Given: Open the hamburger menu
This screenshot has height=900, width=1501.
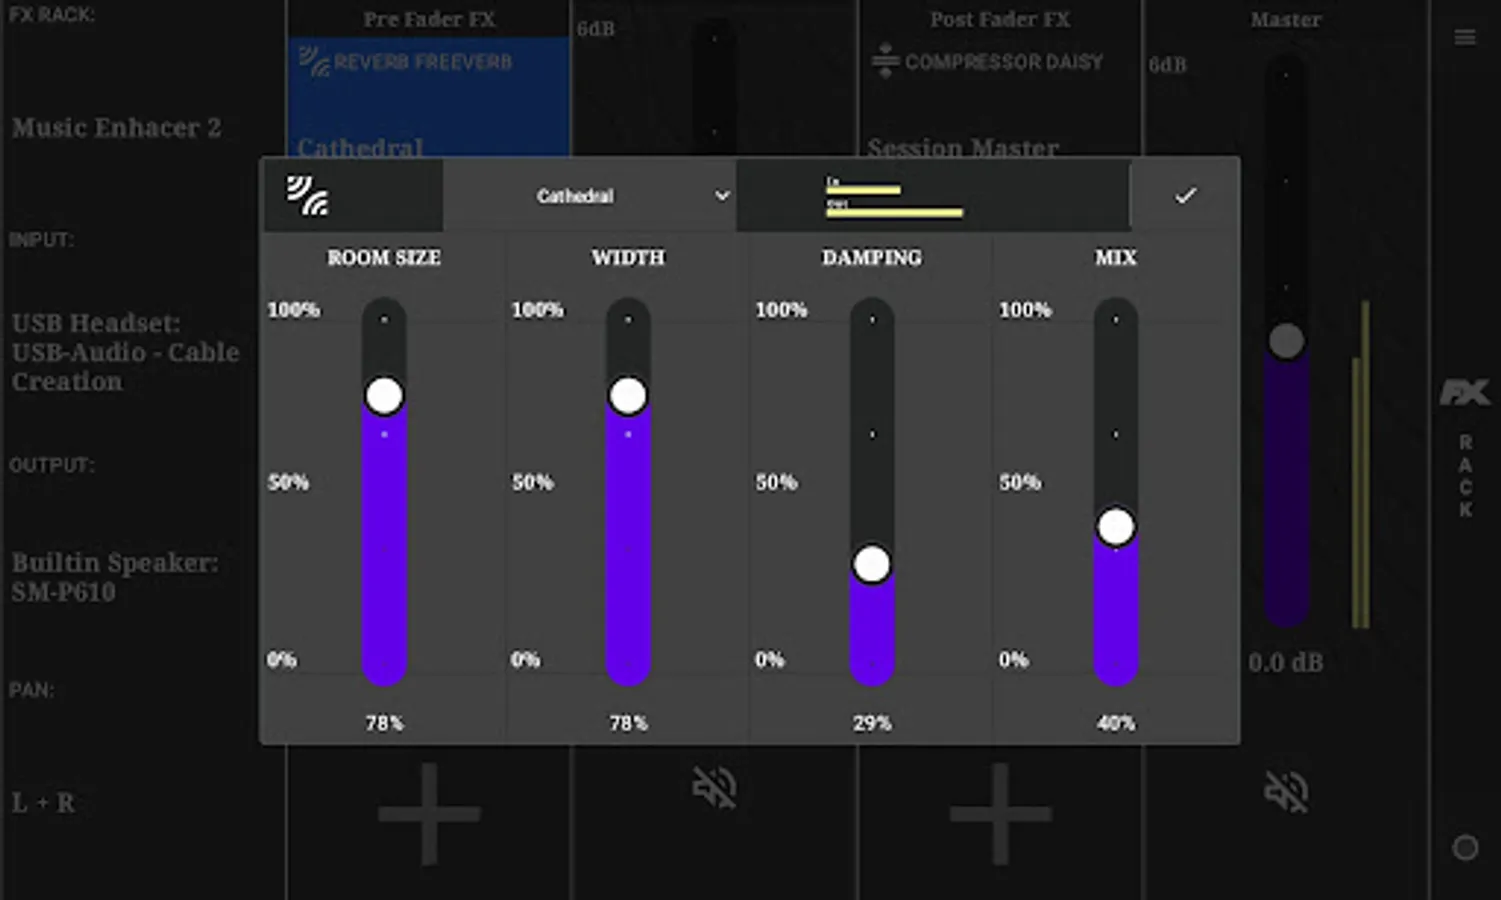Looking at the screenshot, I should tap(1465, 38).
